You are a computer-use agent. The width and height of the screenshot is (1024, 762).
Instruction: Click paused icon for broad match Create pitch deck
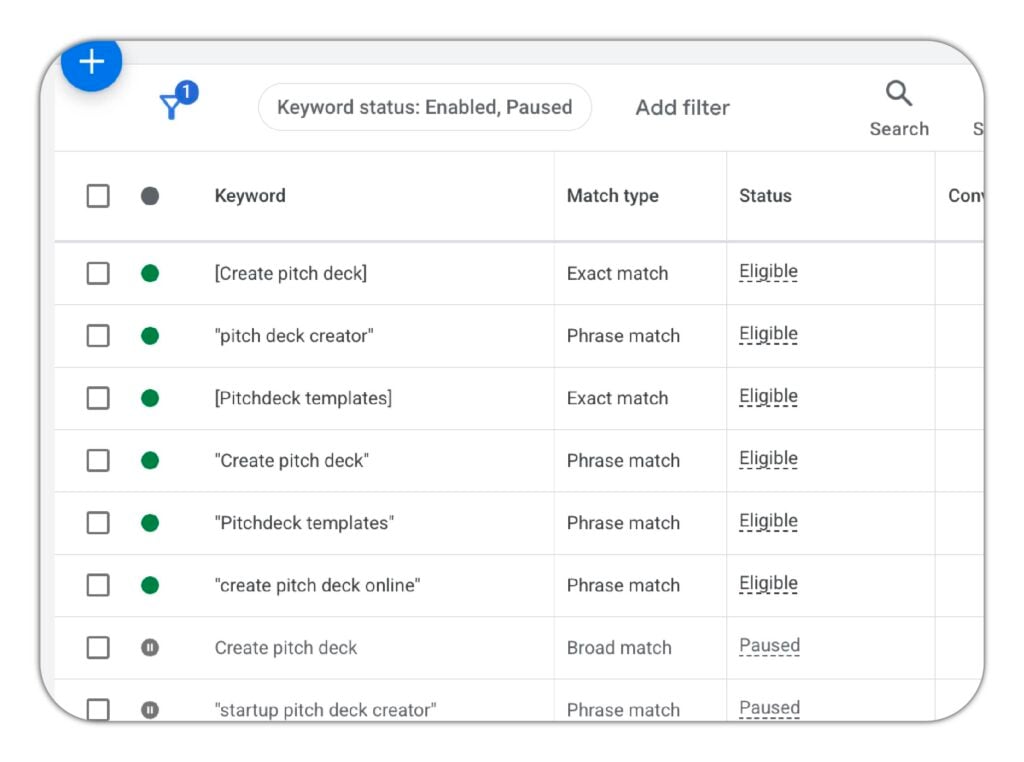click(150, 648)
